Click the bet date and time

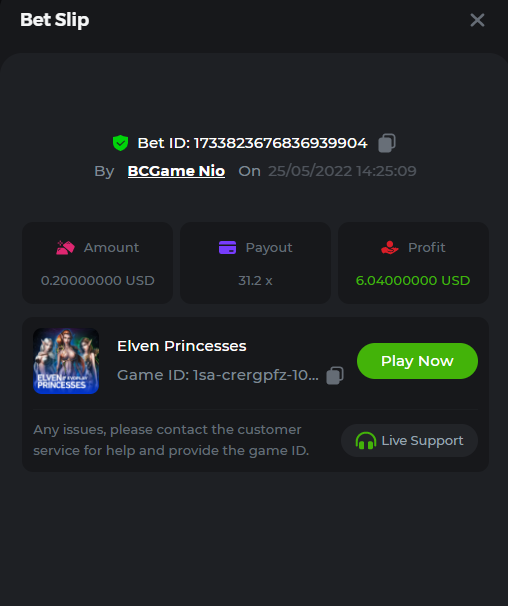342,171
